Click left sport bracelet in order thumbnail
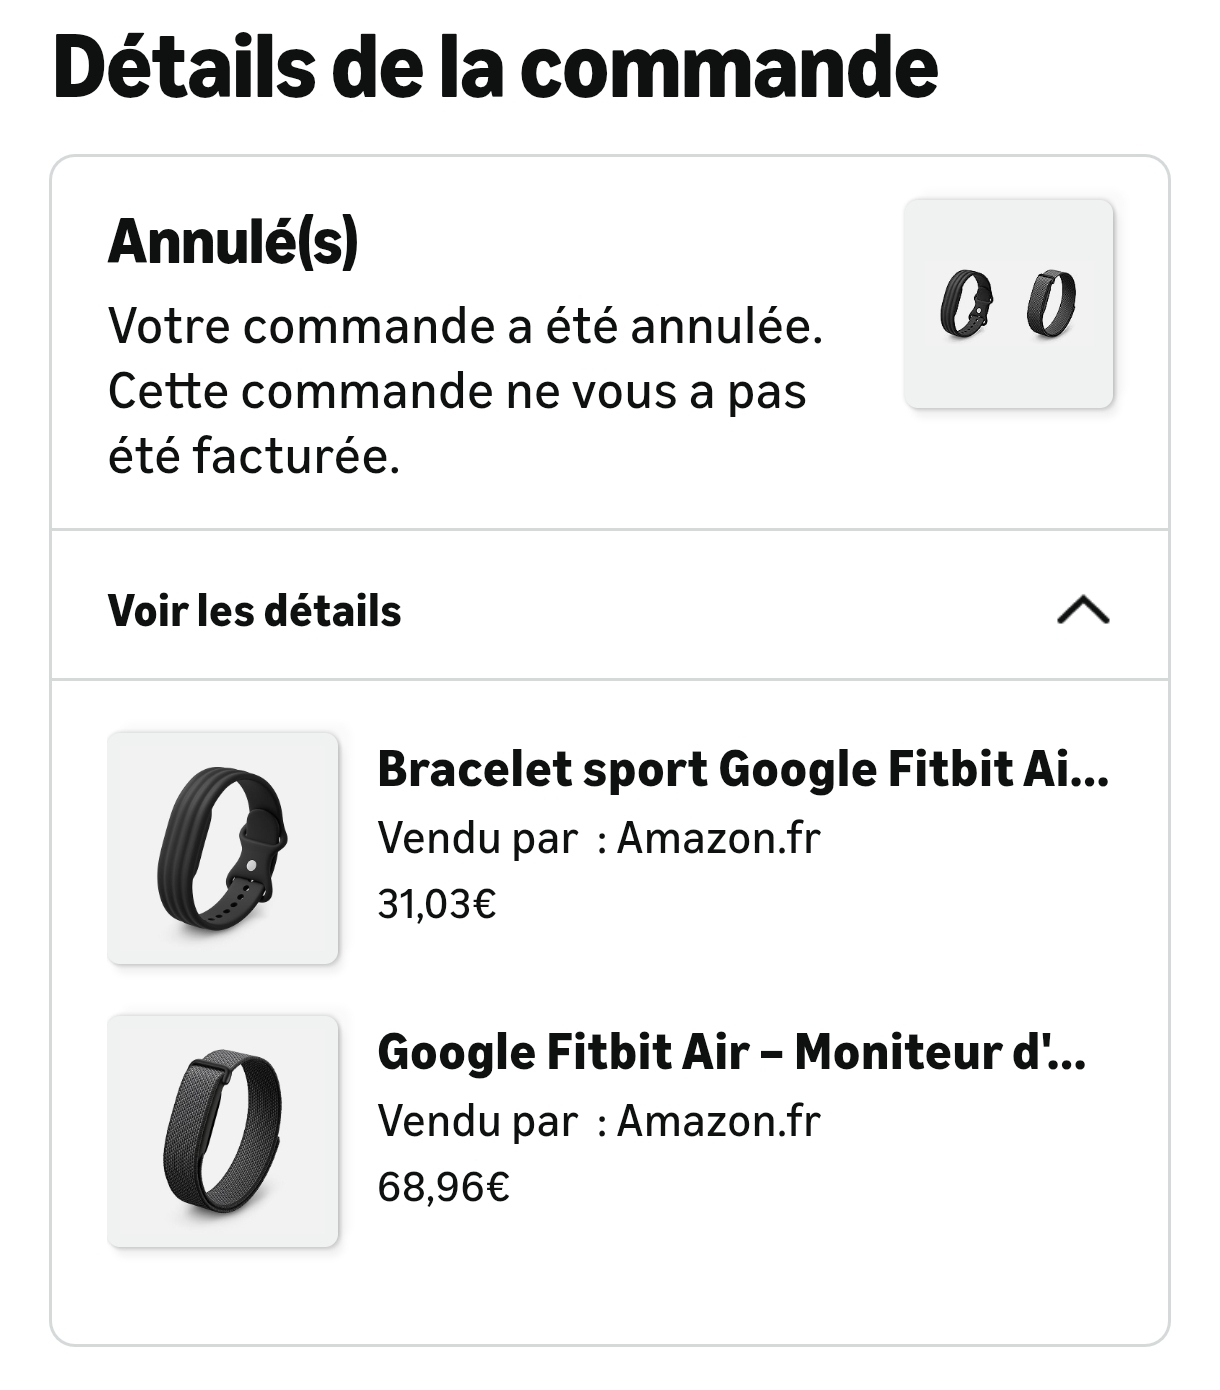The height and width of the screenshot is (1390, 1220). point(966,303)
